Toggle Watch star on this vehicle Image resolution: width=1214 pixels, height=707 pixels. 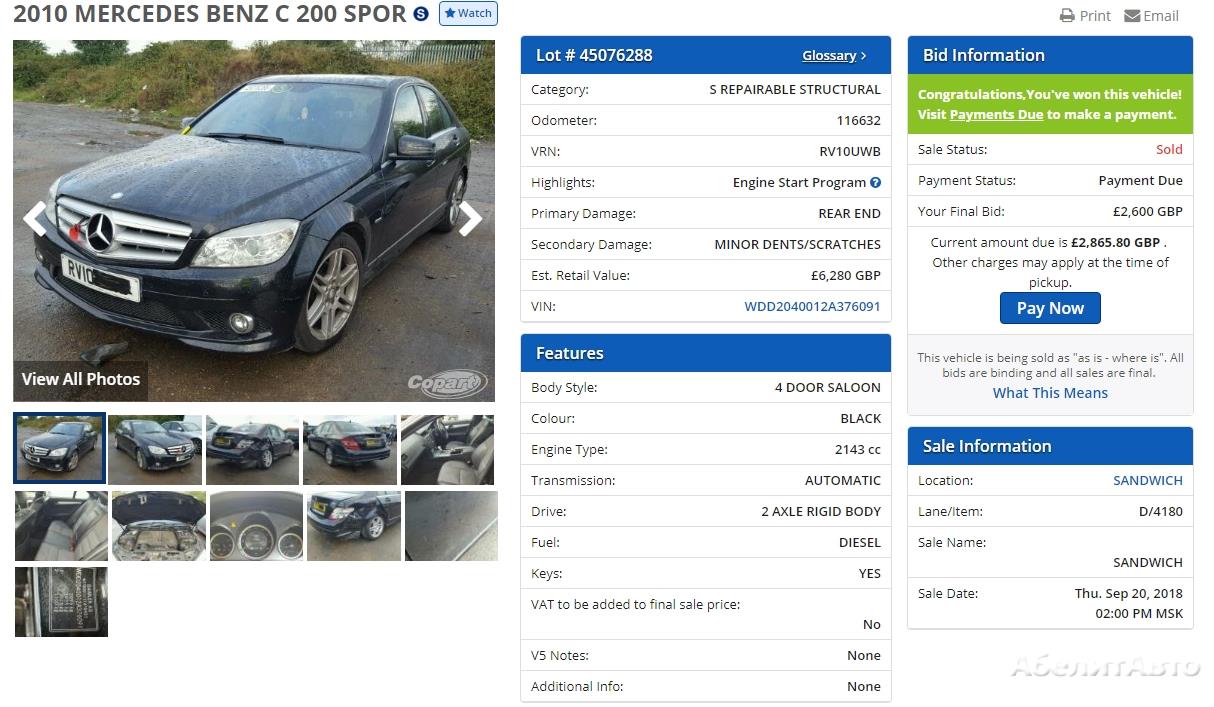tap(468, 14)
